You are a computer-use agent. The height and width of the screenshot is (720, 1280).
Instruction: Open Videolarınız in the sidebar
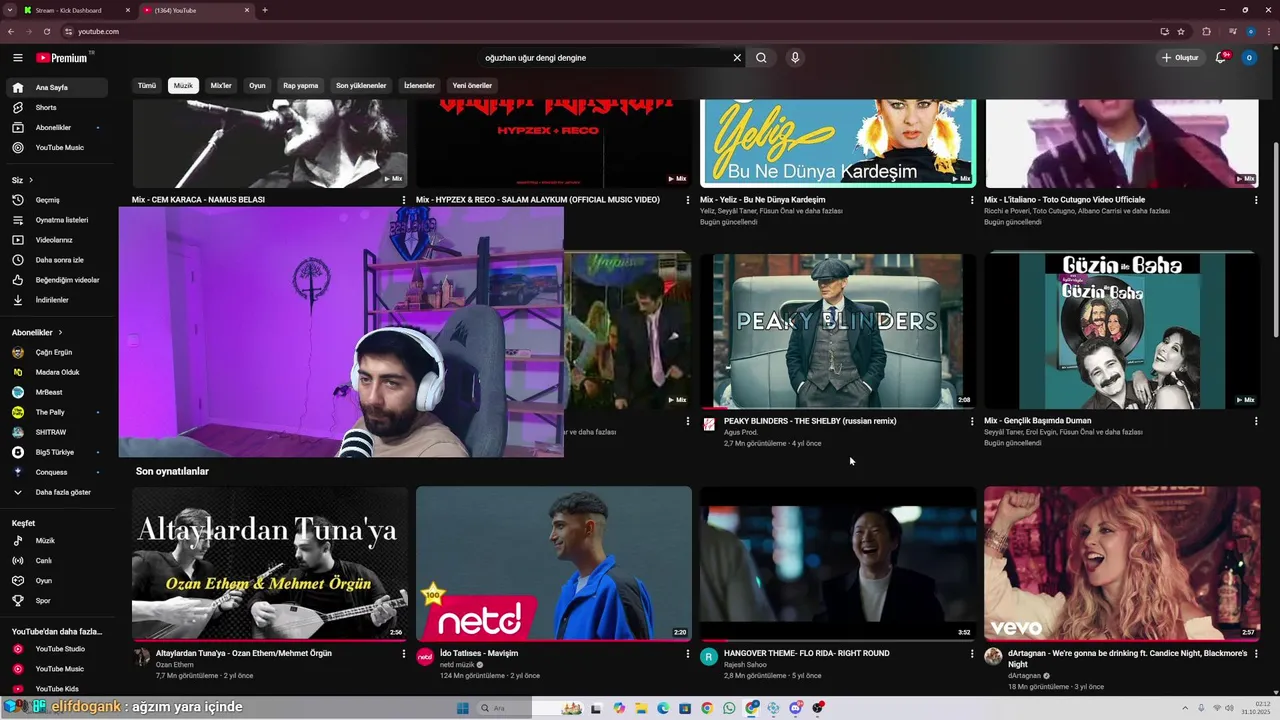click(x=57, y=240)
